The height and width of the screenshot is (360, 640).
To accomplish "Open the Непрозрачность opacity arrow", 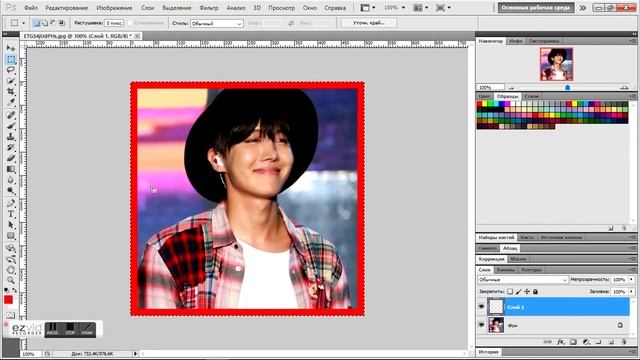I will tap(631, 280).
